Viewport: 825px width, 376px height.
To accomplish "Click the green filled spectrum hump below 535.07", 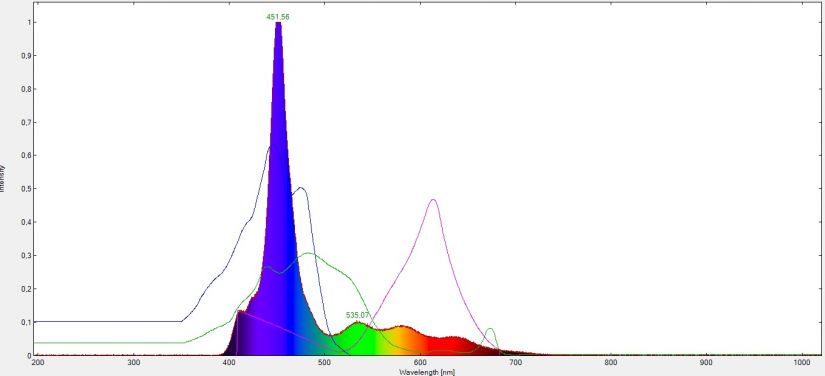I will pos(358,337).
